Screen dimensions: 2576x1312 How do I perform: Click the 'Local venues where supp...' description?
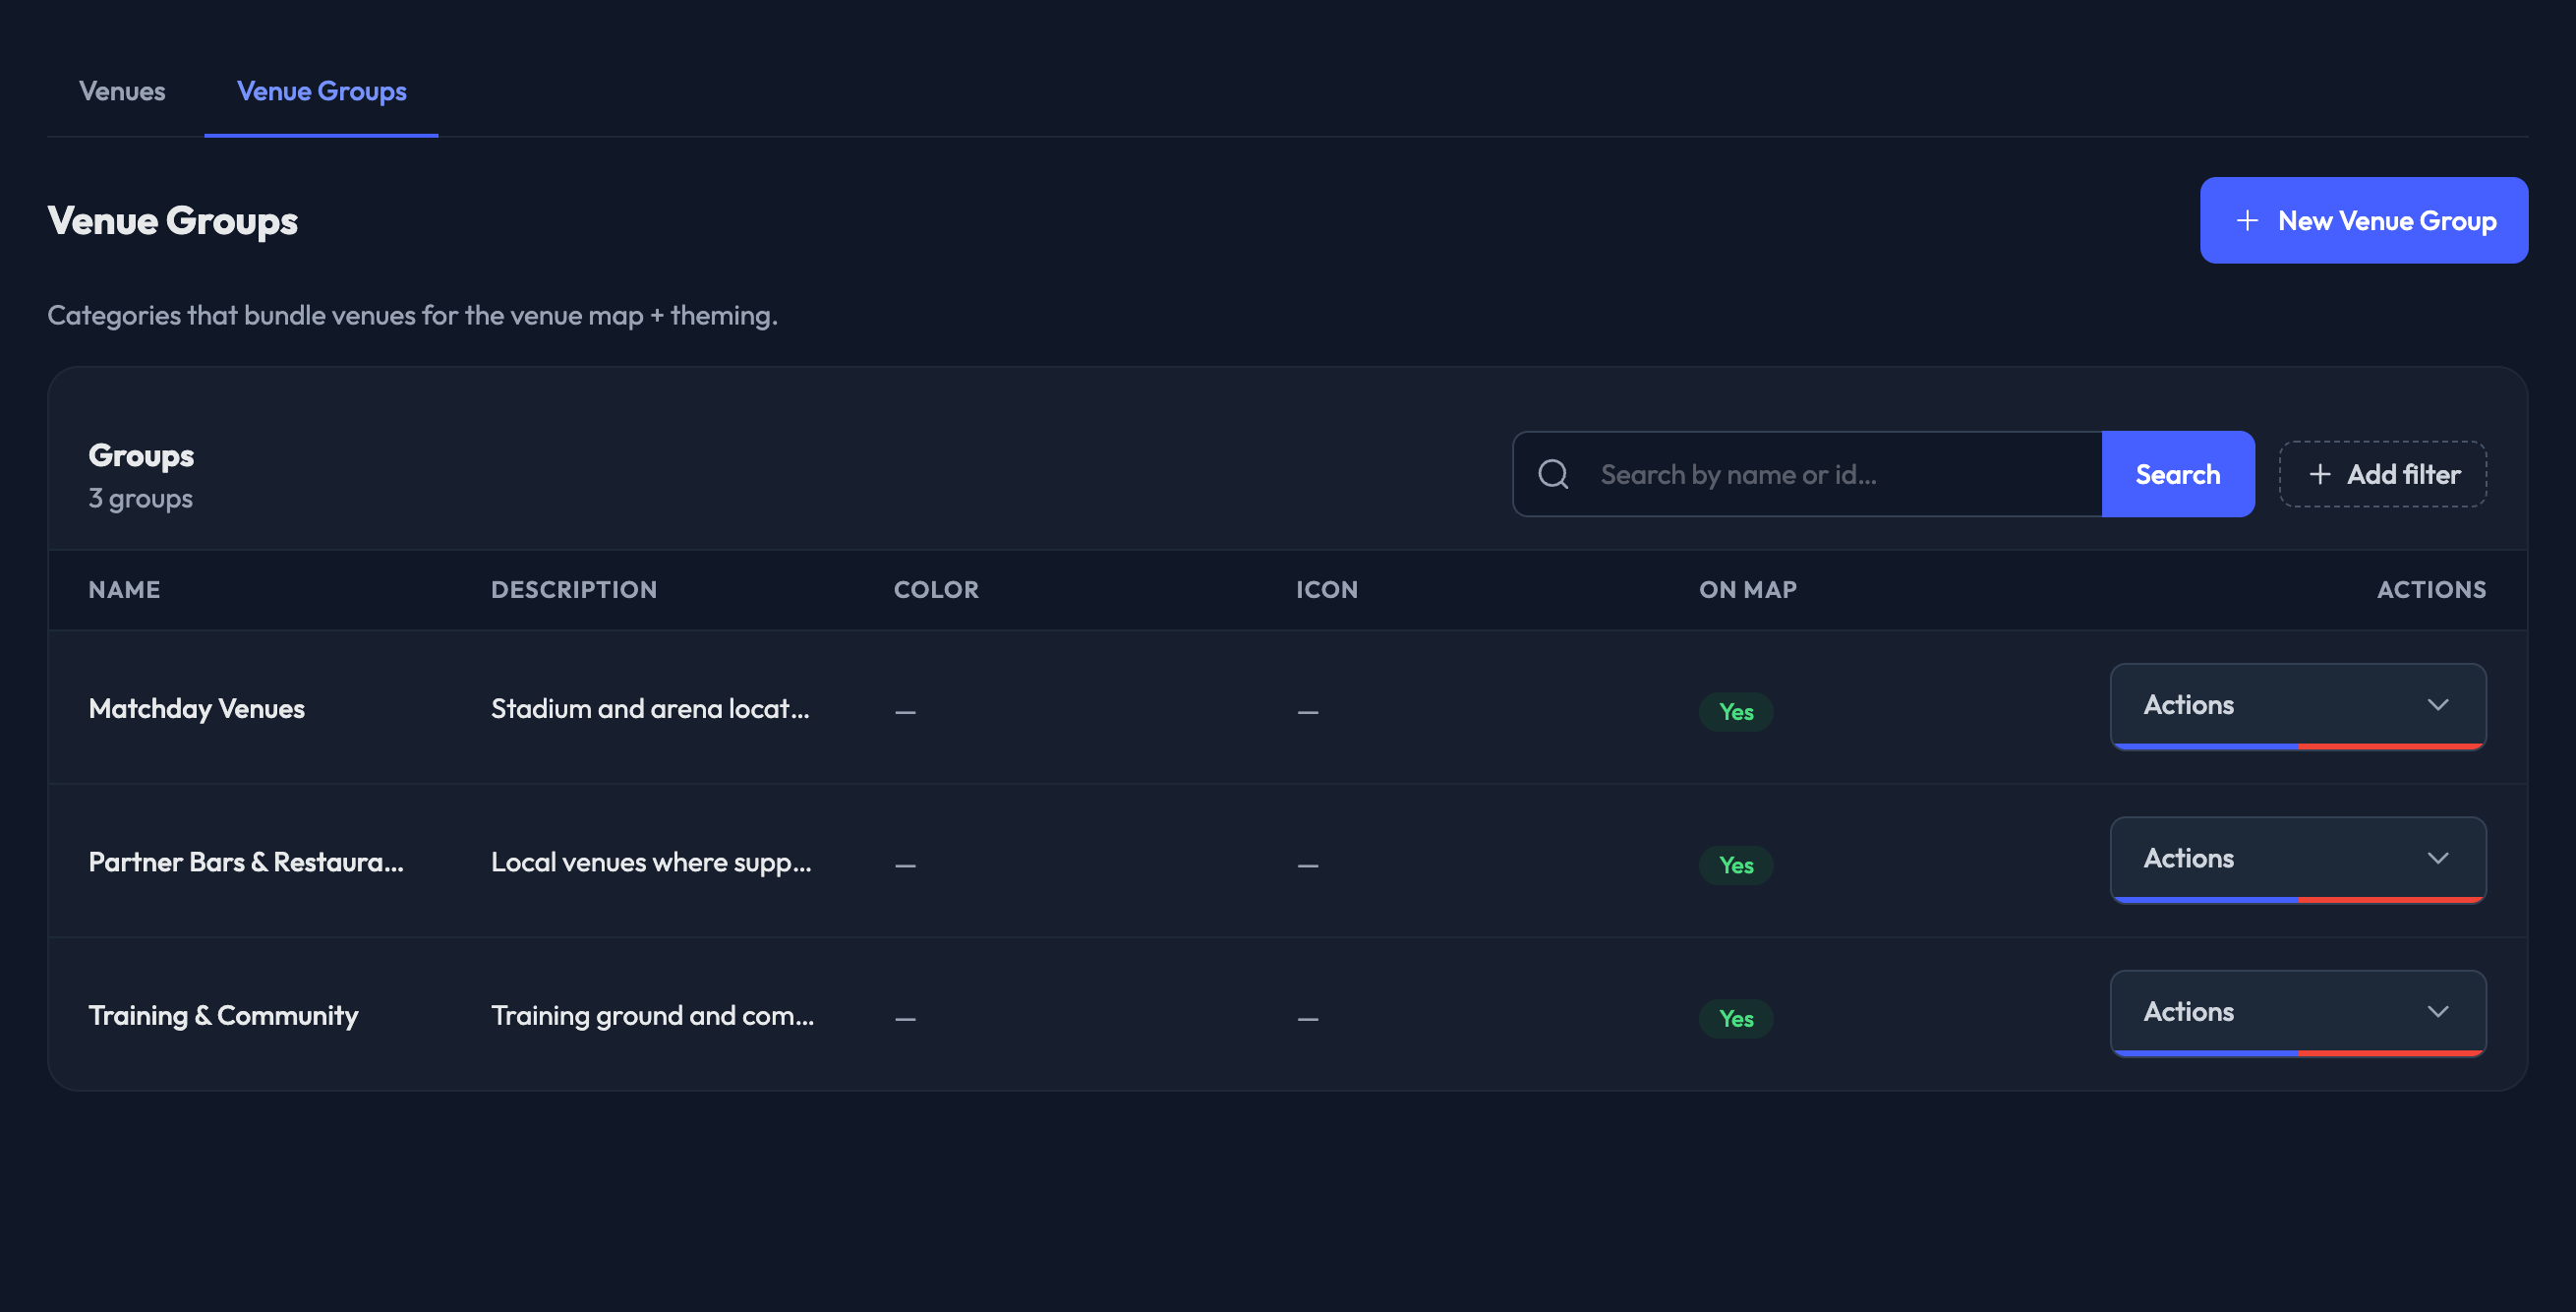click(651, 862)
